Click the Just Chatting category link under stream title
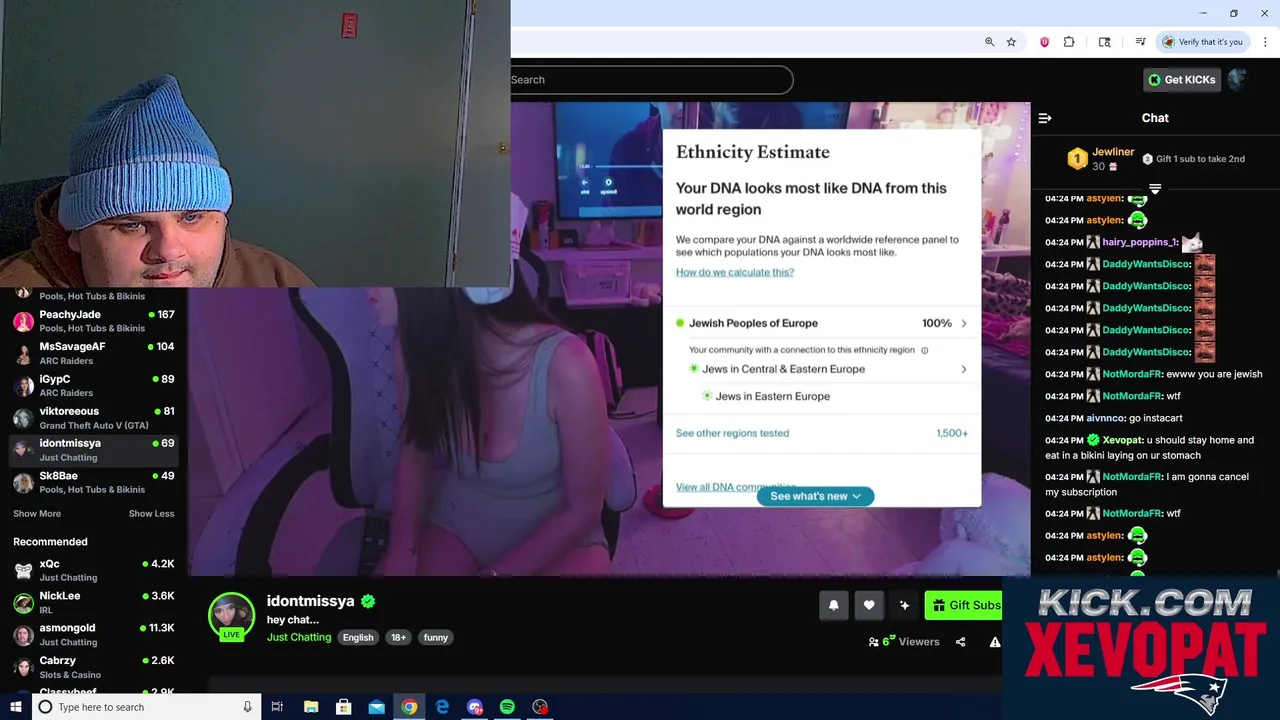The height and width of the screenshot is (720, 1280). pyautogui.click(x=299, y=637)
